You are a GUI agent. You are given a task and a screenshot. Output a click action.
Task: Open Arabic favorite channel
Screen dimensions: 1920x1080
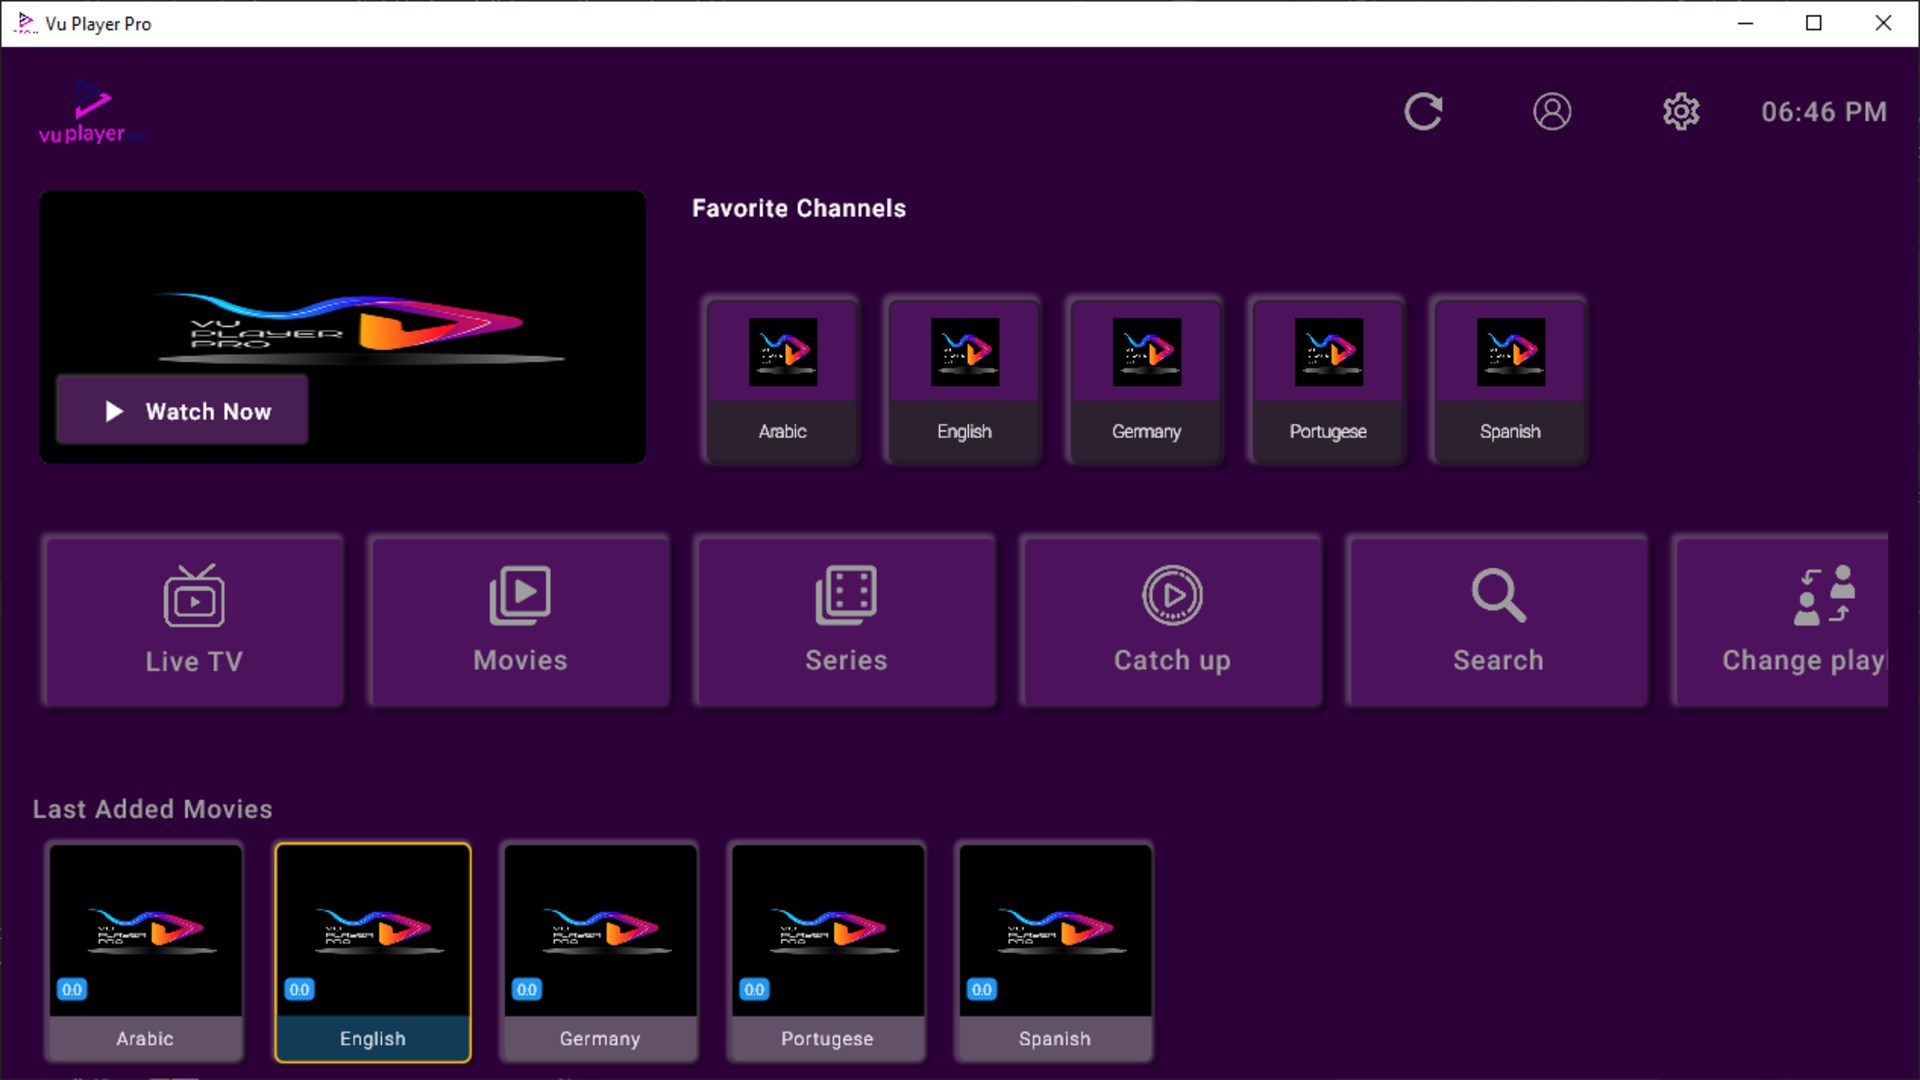782,380
